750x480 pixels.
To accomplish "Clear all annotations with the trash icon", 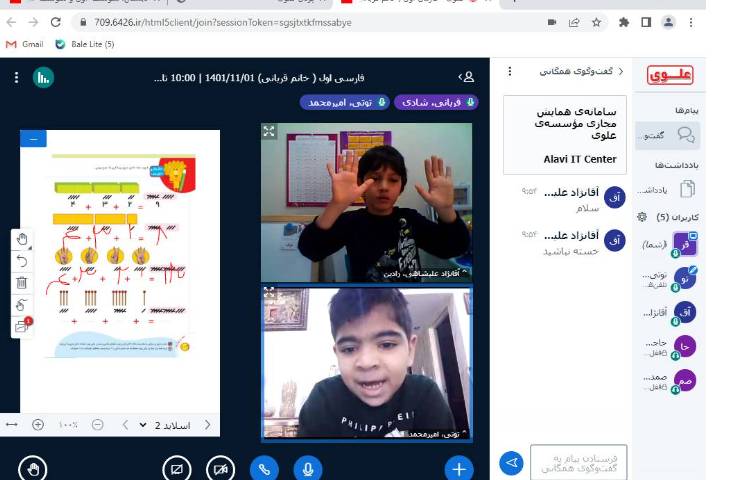I will pyautogui.click(x=22, y=283).
